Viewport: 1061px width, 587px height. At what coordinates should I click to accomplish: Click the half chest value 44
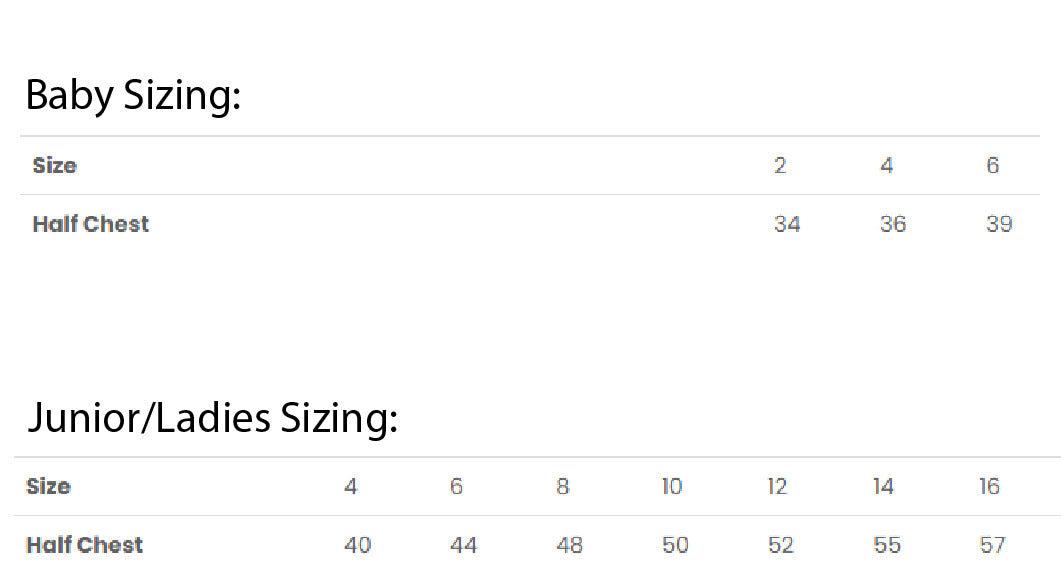pyautogui.click(x=463, y=545)
